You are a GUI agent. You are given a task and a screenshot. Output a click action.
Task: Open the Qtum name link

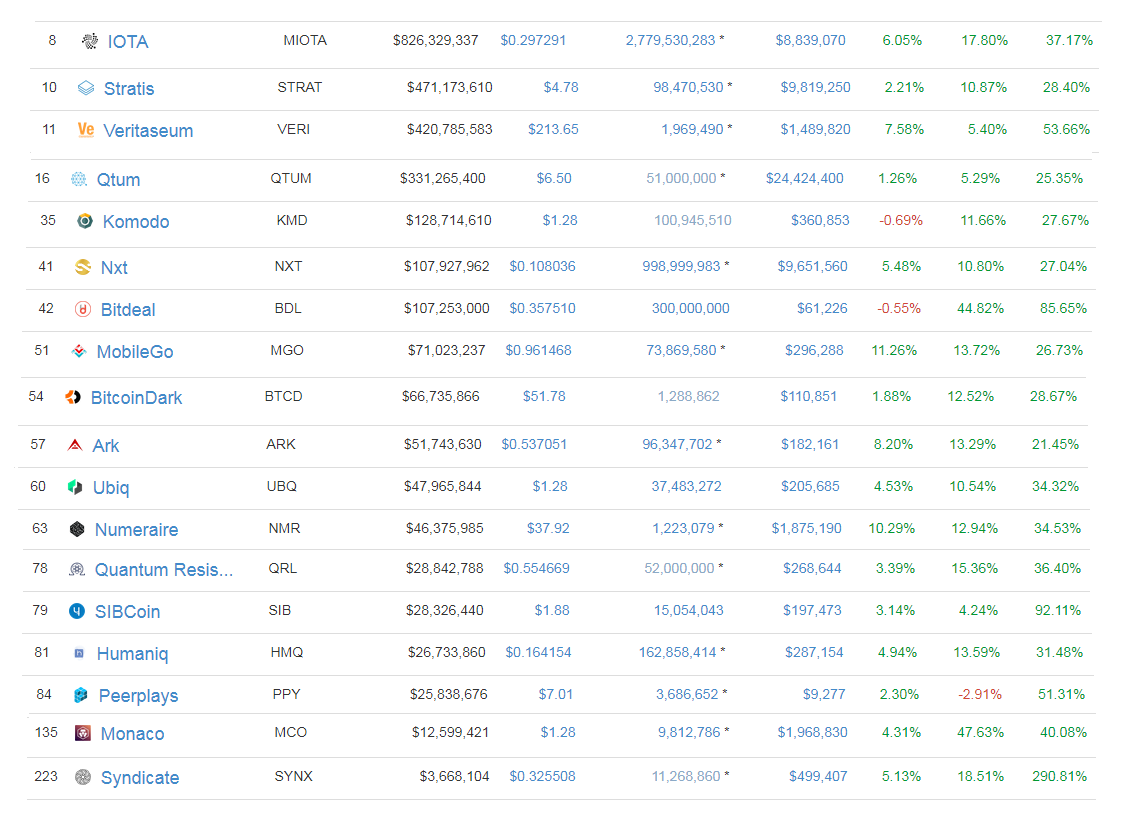118,180
